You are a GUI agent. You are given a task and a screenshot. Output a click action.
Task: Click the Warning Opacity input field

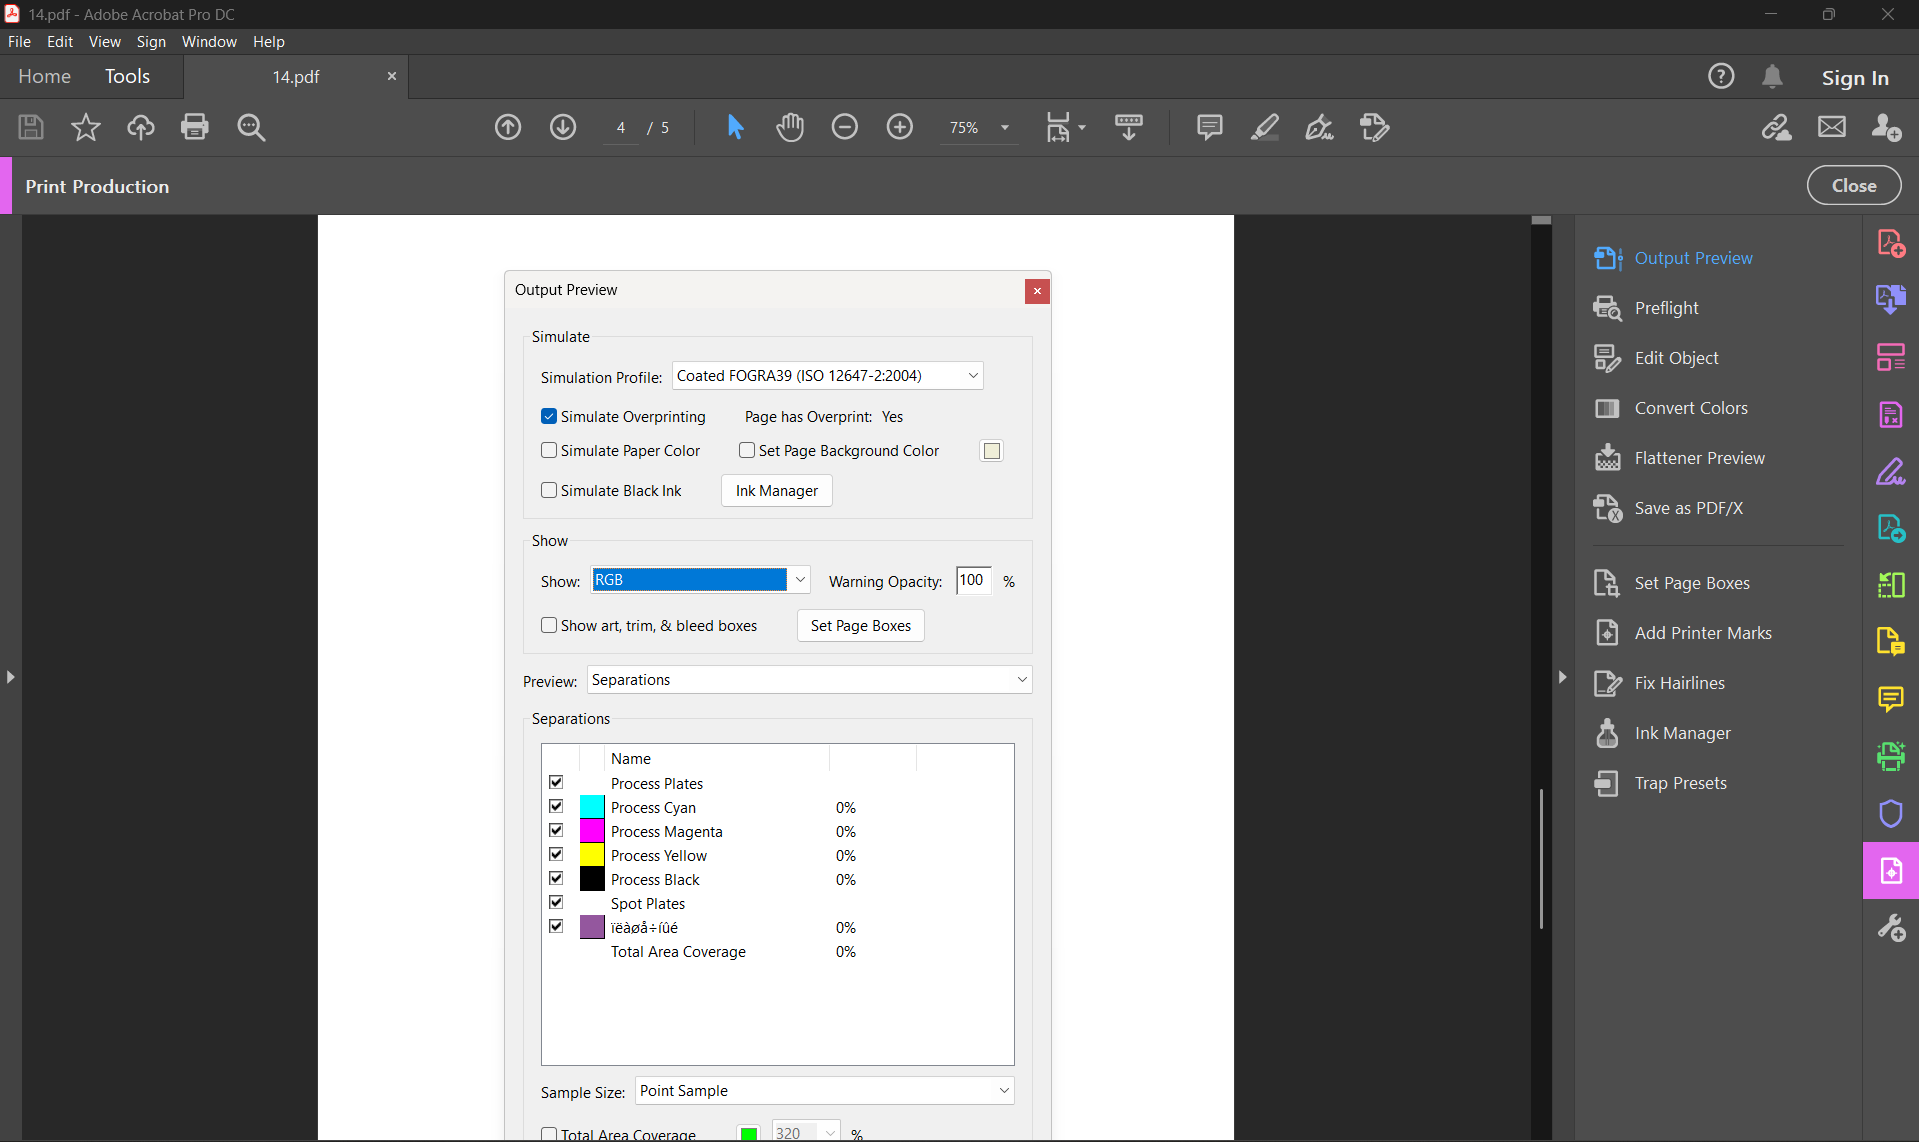[x=974, y=580]
